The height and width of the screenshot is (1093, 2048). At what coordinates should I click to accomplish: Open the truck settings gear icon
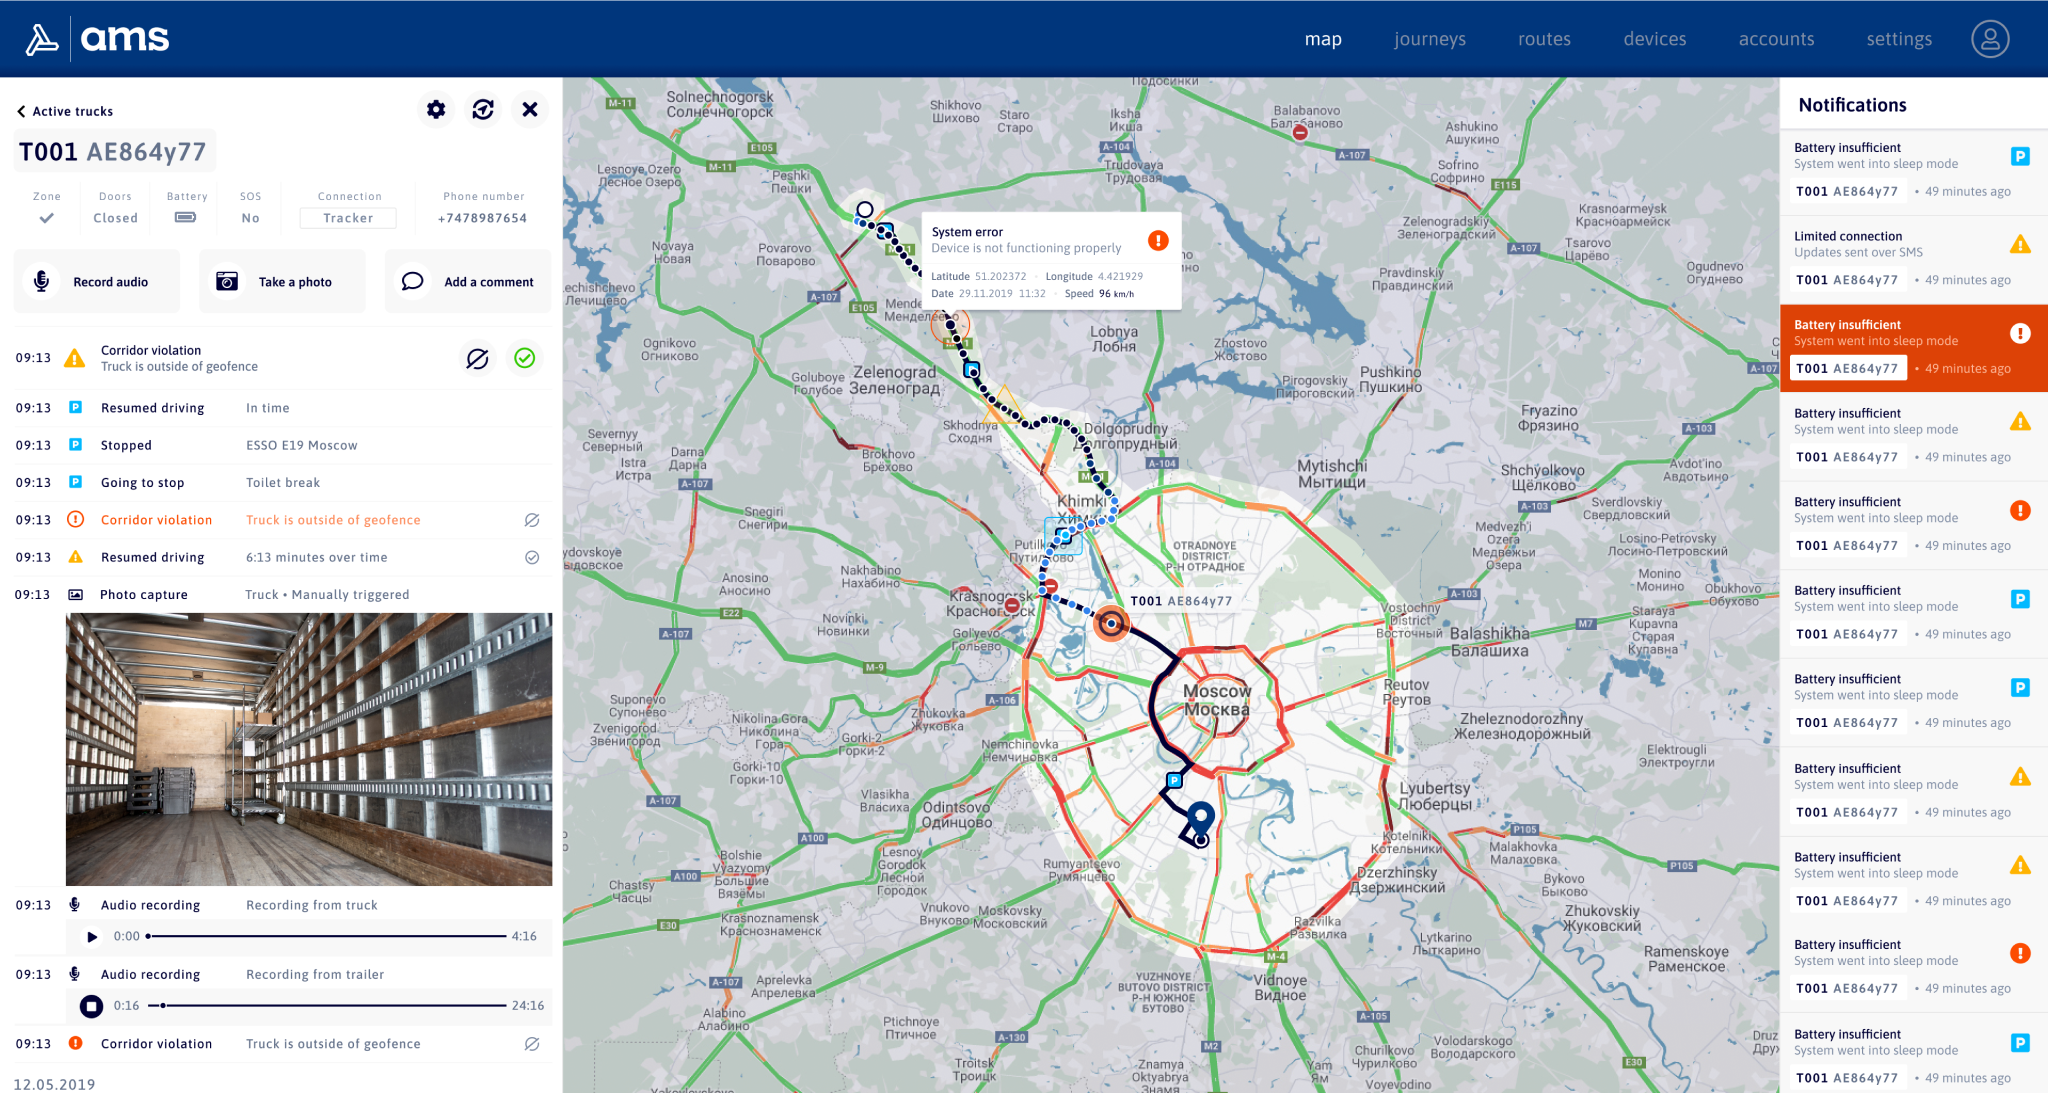click(x=436, y=110)
